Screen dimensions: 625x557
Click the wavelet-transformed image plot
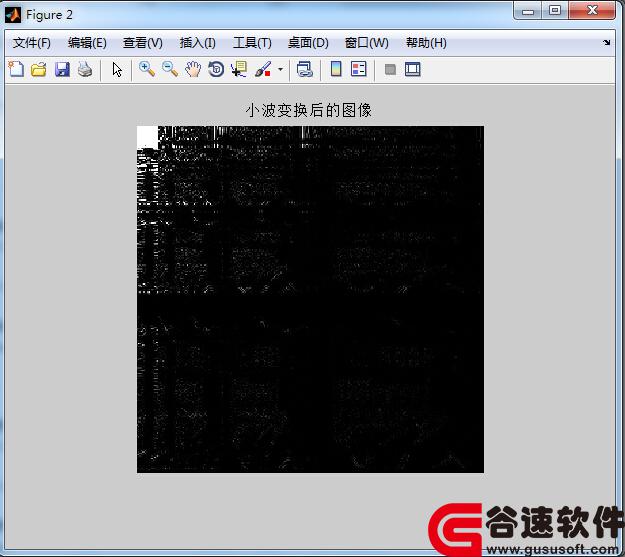(311, 299)
